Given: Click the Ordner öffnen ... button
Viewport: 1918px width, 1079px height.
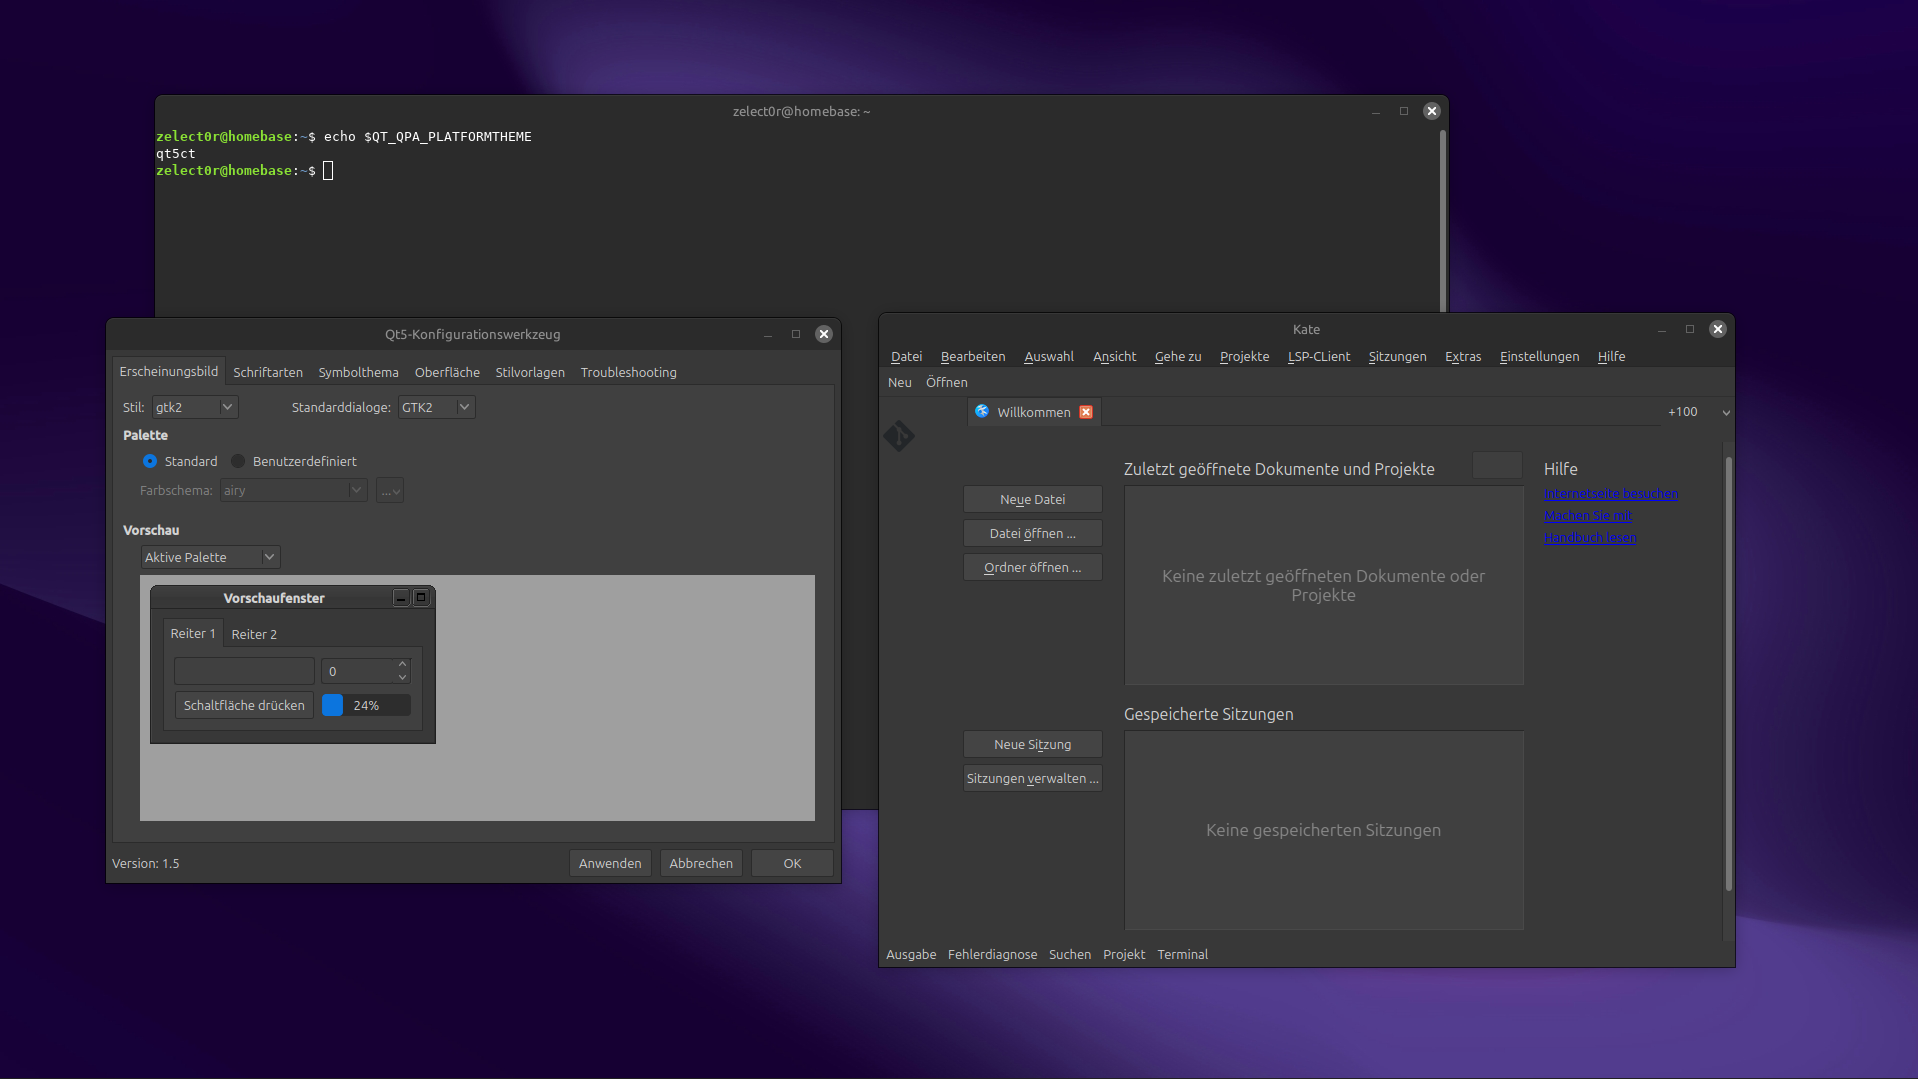Looking at the screenshot, I should 1033,567.
